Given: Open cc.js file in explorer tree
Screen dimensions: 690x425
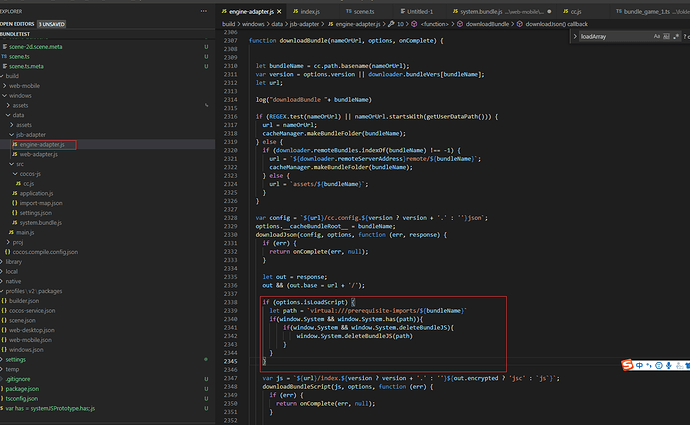Looking at the screenshot, I should pos(29,183).
